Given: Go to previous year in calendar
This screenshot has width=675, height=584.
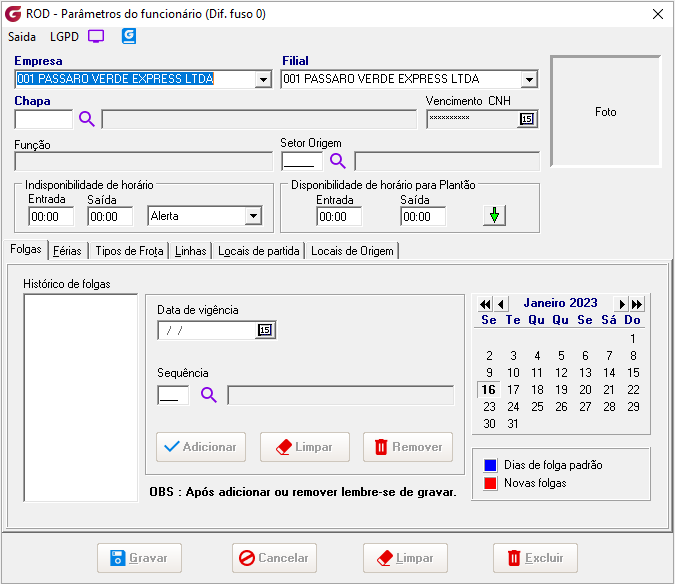Looking at the screenshot, I should click(x=485, y=304).
